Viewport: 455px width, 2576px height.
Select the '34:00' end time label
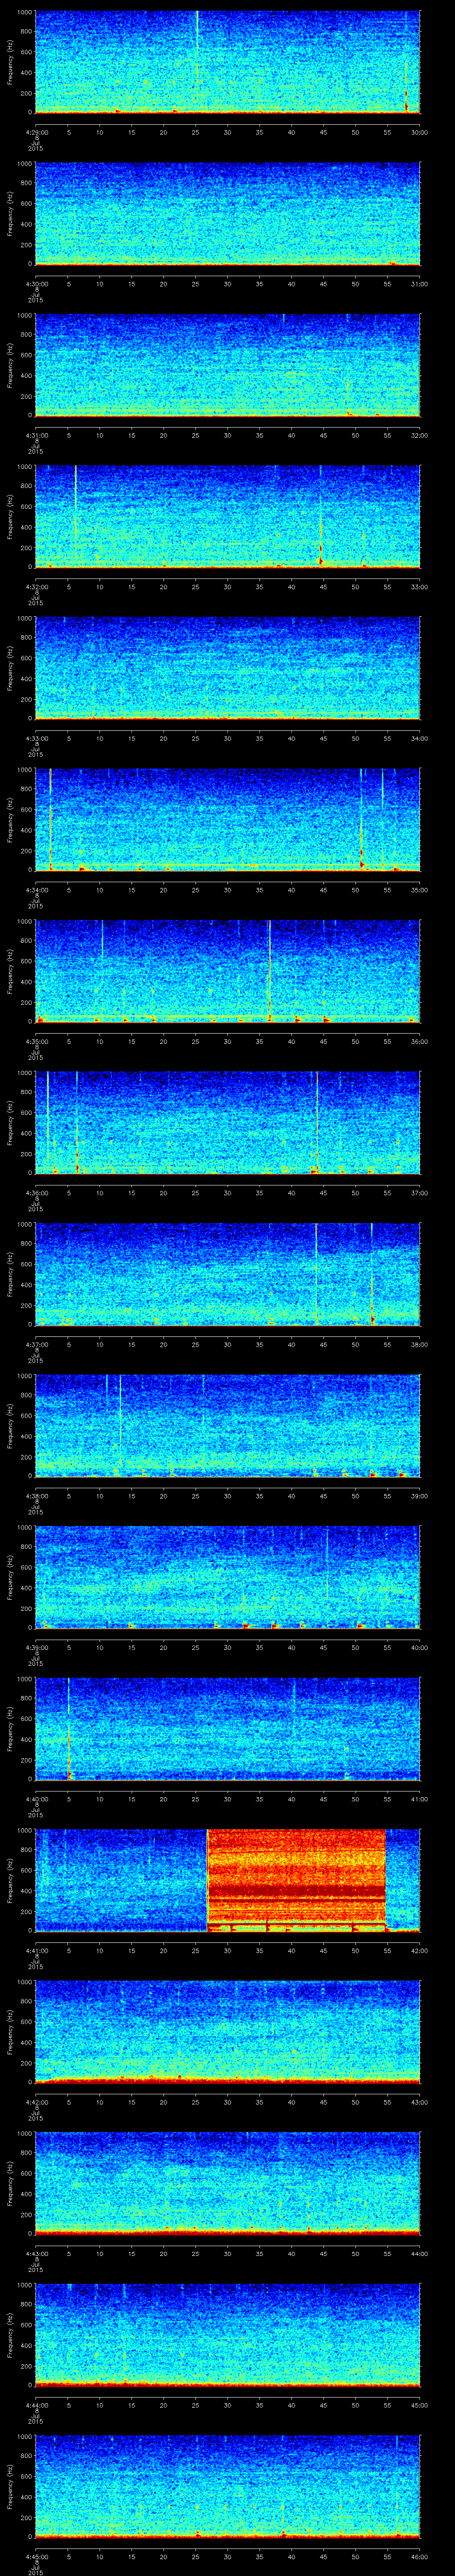[x=419, y=738]
